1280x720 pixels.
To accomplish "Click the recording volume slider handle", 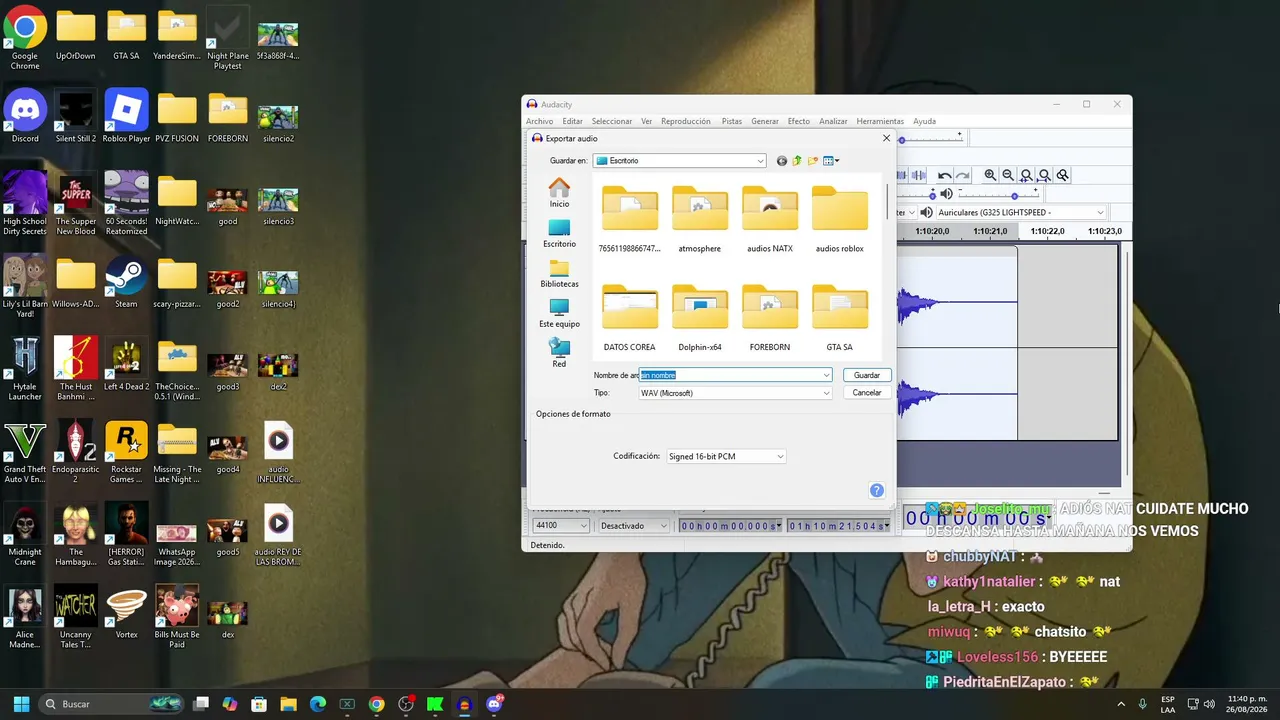I will coord(934,195).
